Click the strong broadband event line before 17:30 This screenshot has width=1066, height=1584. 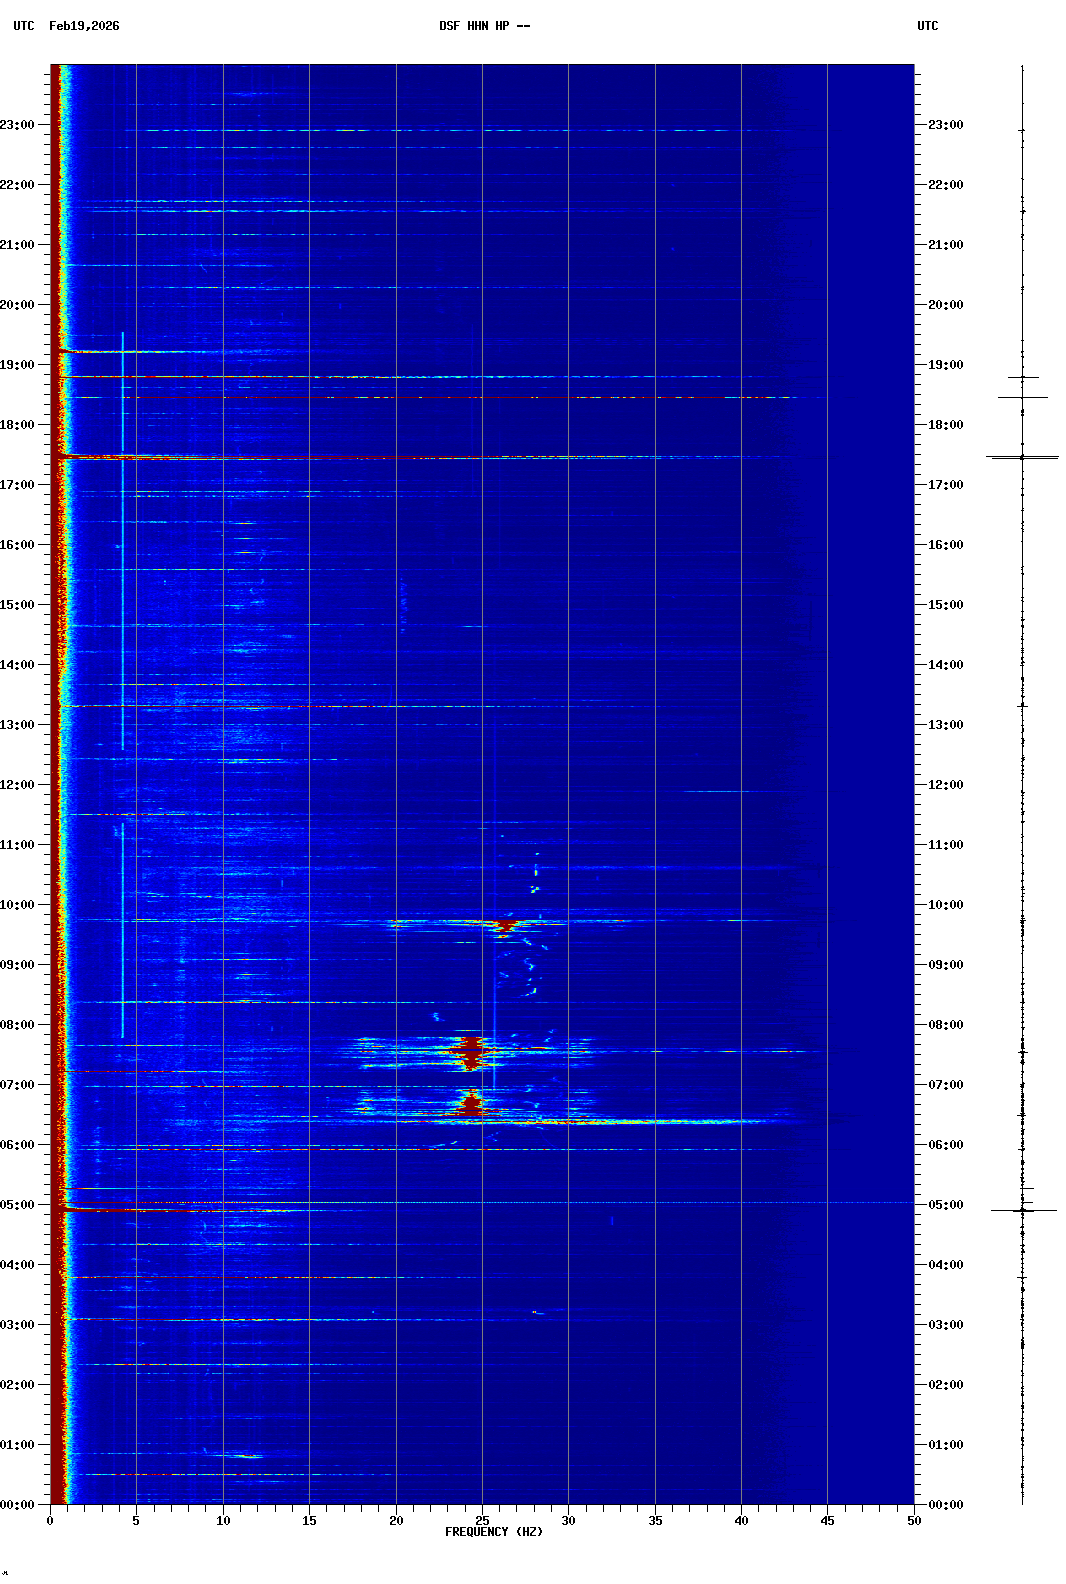pyautogui.click(x=300, y=458)
